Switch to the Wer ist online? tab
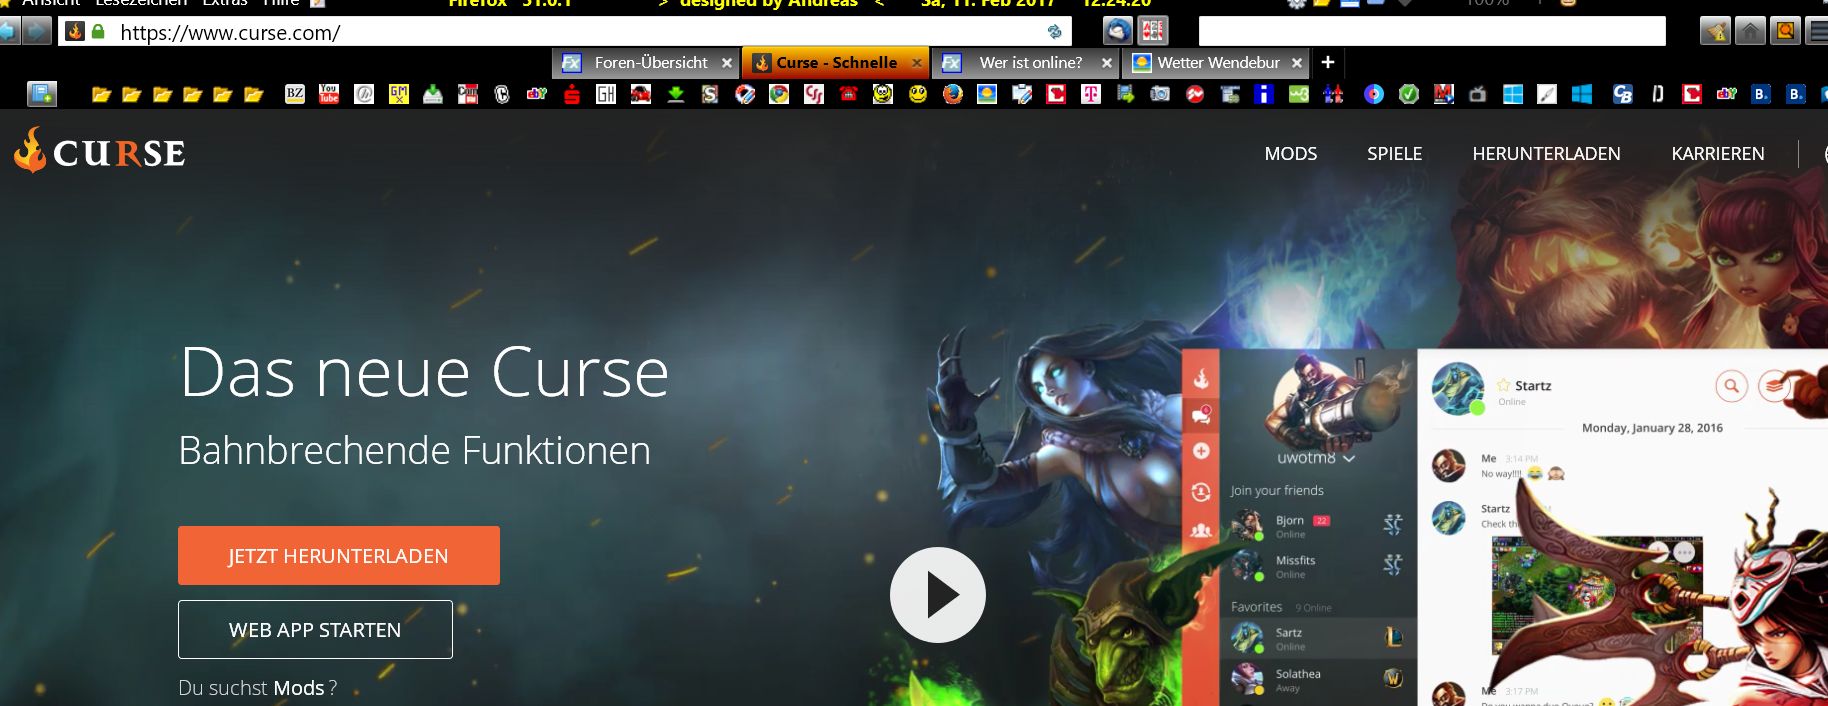Image resolution: width=1828 pixels, height=706 pixels. click(1028, 63)
